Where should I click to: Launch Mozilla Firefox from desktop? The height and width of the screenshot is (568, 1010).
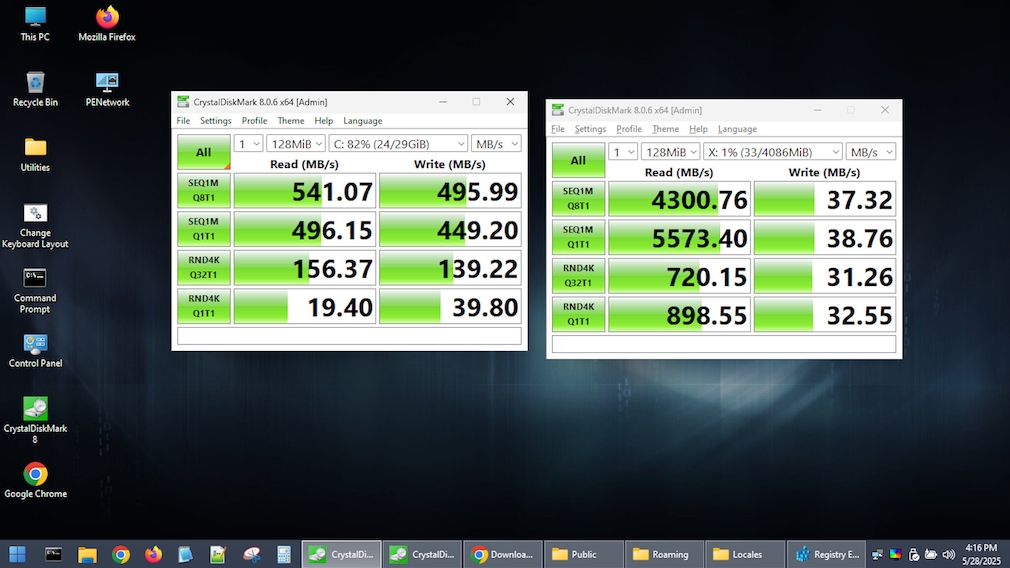point(107,24)
